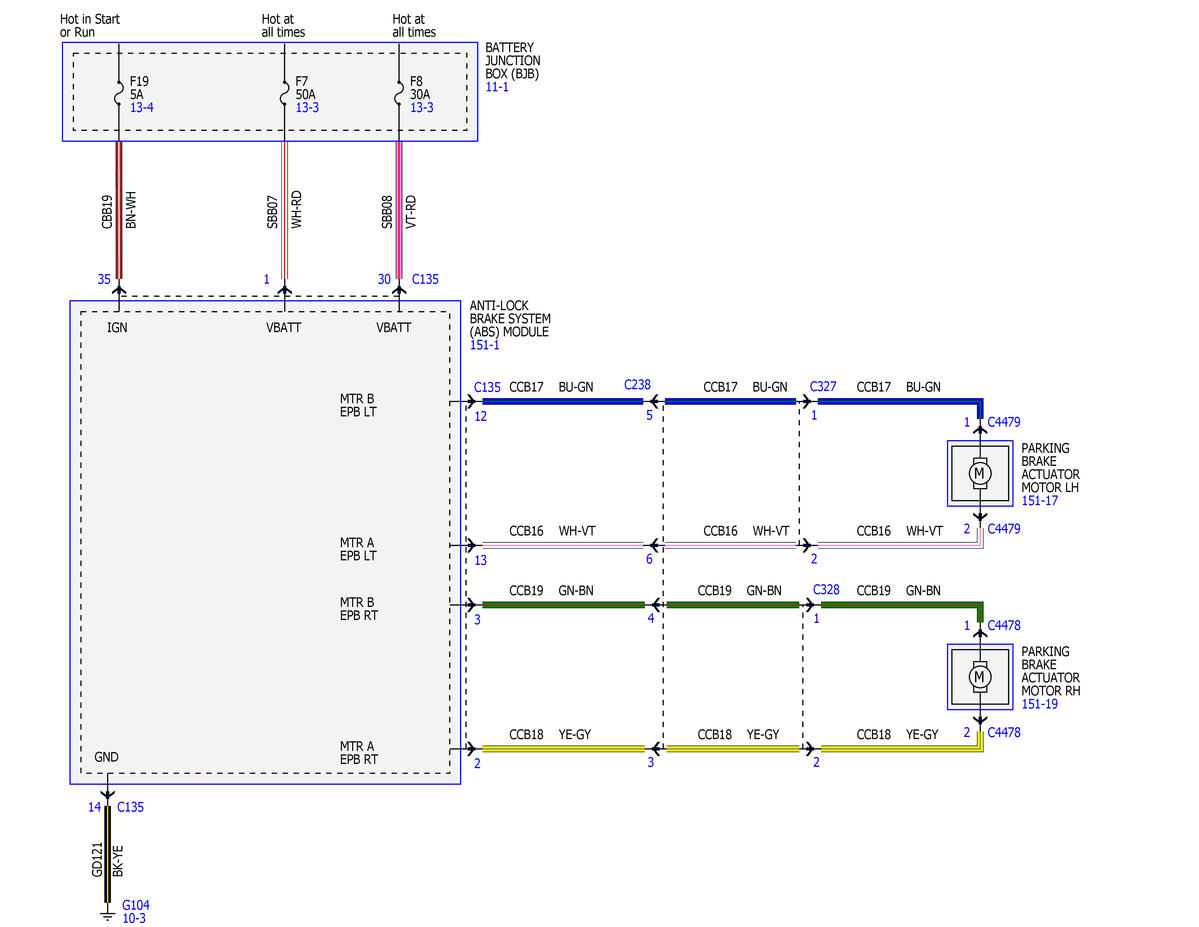Select the BK-YE wire color label
Image resolution: width=1199 pixels, height=927 pixels.
coord(118,861)
